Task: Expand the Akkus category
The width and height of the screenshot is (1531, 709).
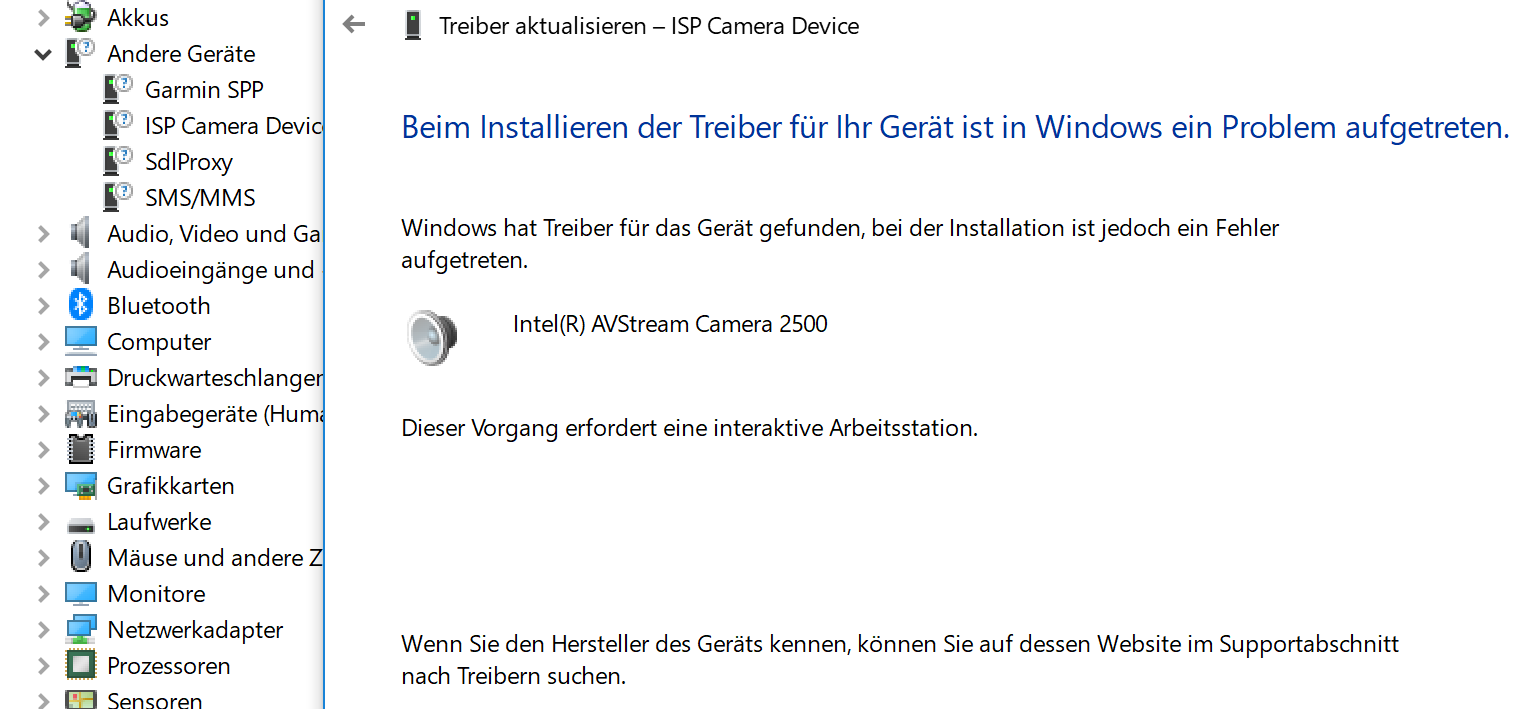Action: point(43,18)
